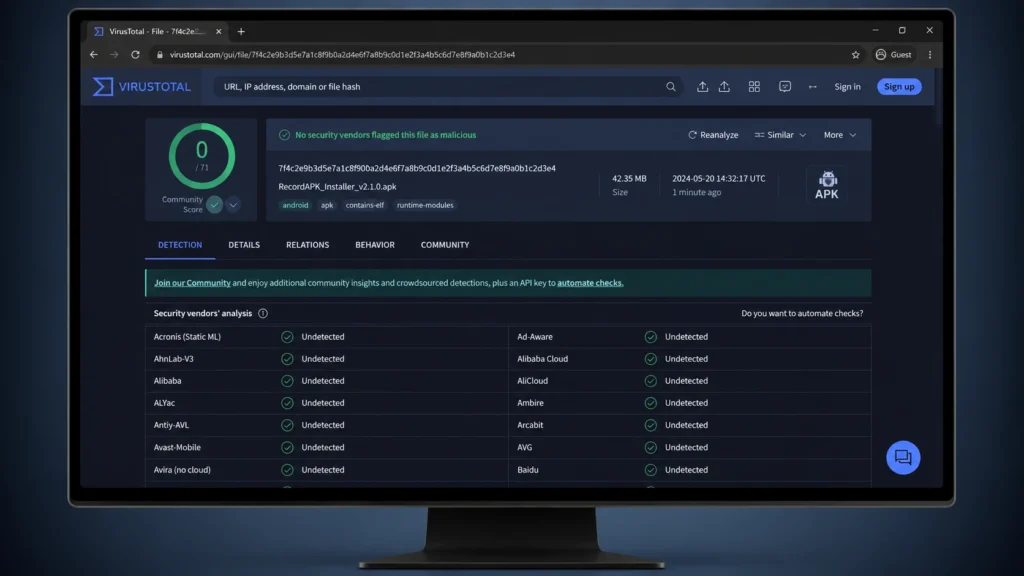Switch to the BEHAVIOR tab
1024x576 pixels.
(x=375, y=245)
